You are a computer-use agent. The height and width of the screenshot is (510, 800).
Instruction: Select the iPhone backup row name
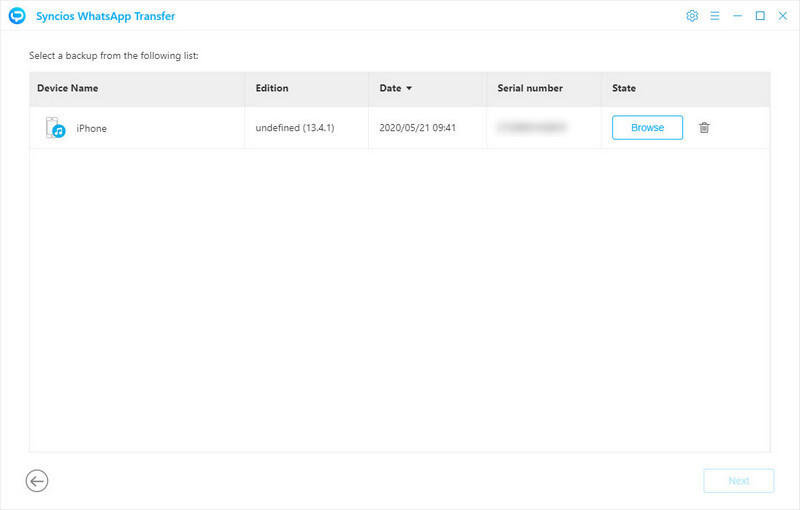point(92,129)
